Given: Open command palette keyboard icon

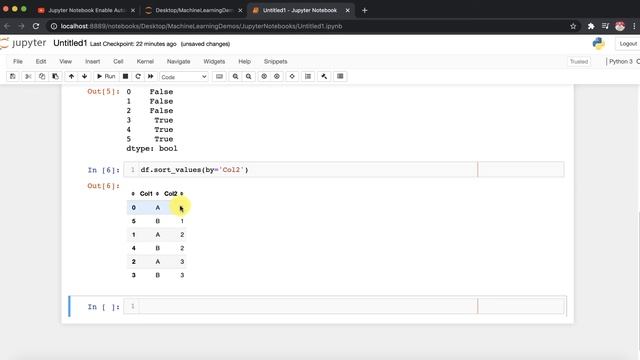Looking at the screenshot, I should (x=219, y=76).
